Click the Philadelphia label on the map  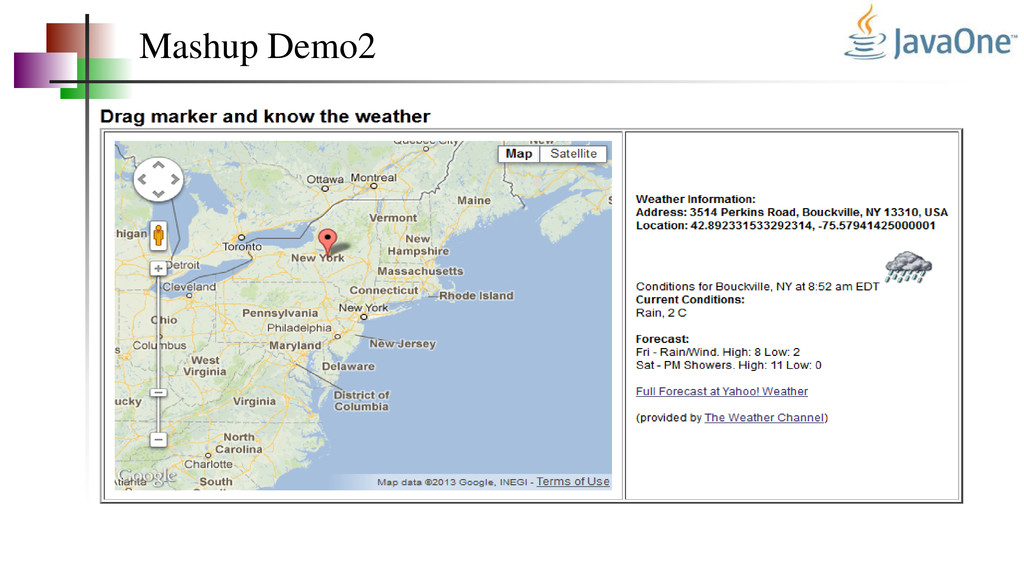pos(299,328)
